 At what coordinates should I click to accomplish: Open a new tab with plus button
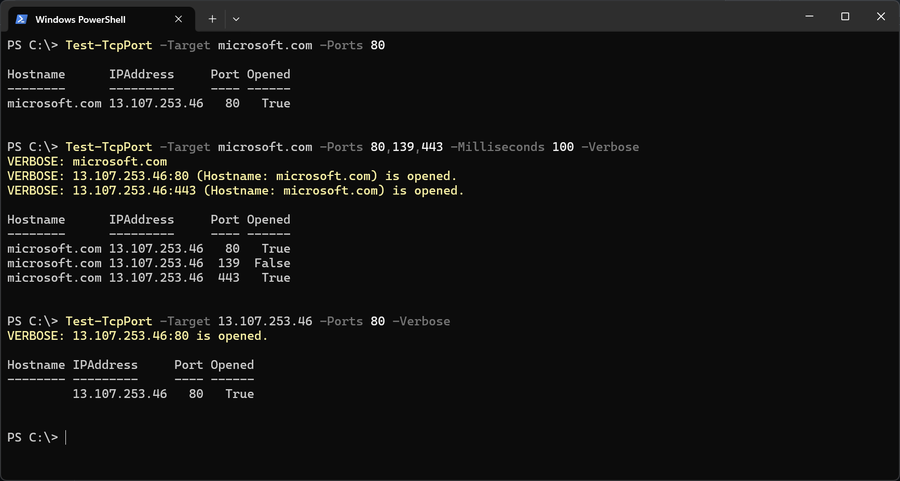coord(212,19)
